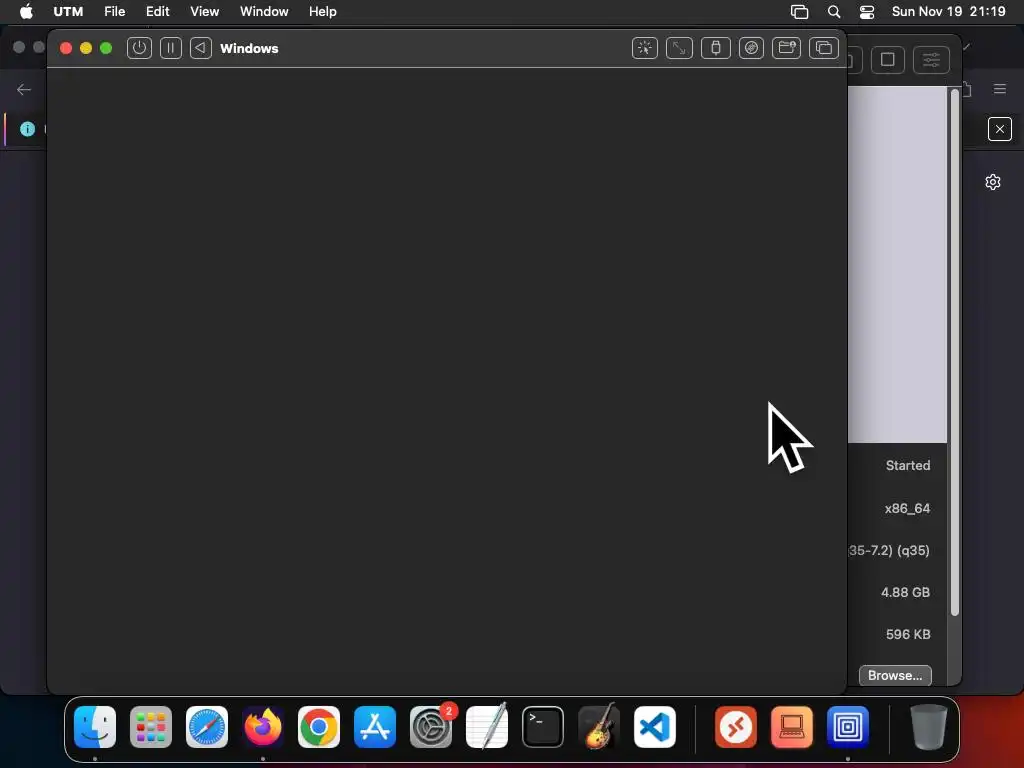Open the Edit menu
Viewport: 1024px width, 768px height.
pyautogui.click(x=157, y=11)
